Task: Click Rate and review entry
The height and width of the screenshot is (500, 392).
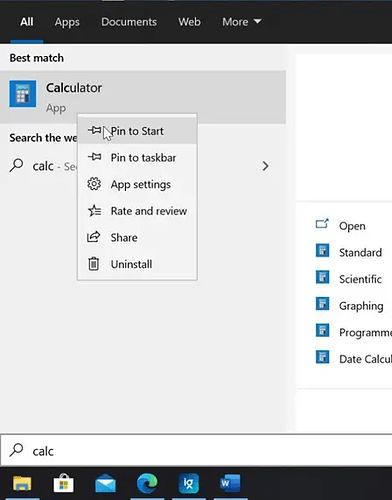Action: click(137, 211)
